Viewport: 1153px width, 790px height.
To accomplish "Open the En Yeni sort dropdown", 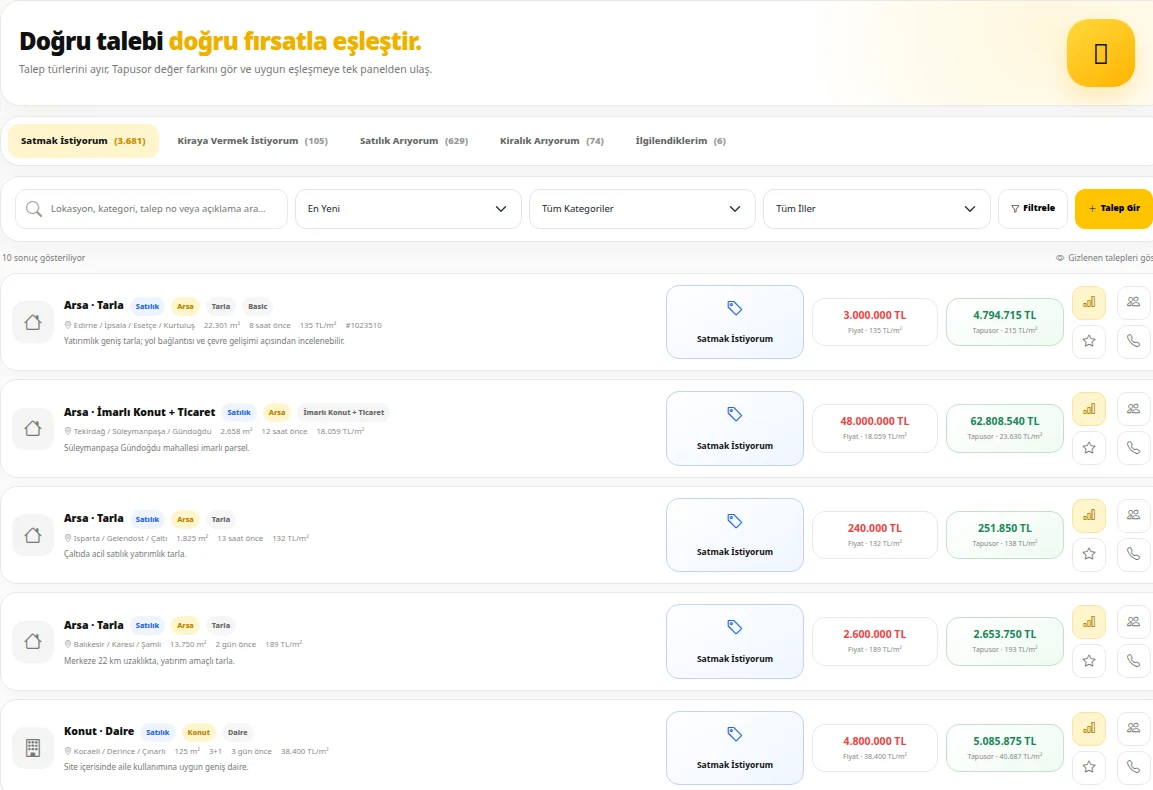I will coord(408,209).
